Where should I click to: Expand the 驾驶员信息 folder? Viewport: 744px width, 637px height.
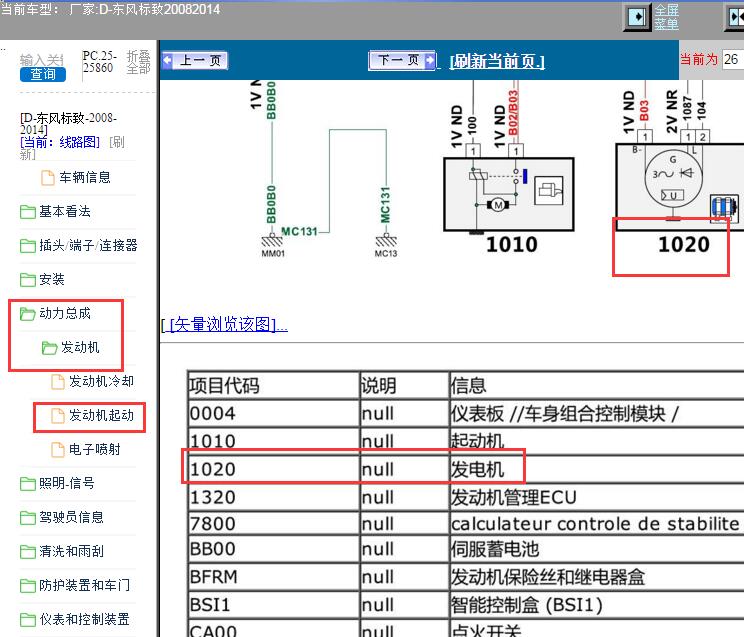[71, 517]
